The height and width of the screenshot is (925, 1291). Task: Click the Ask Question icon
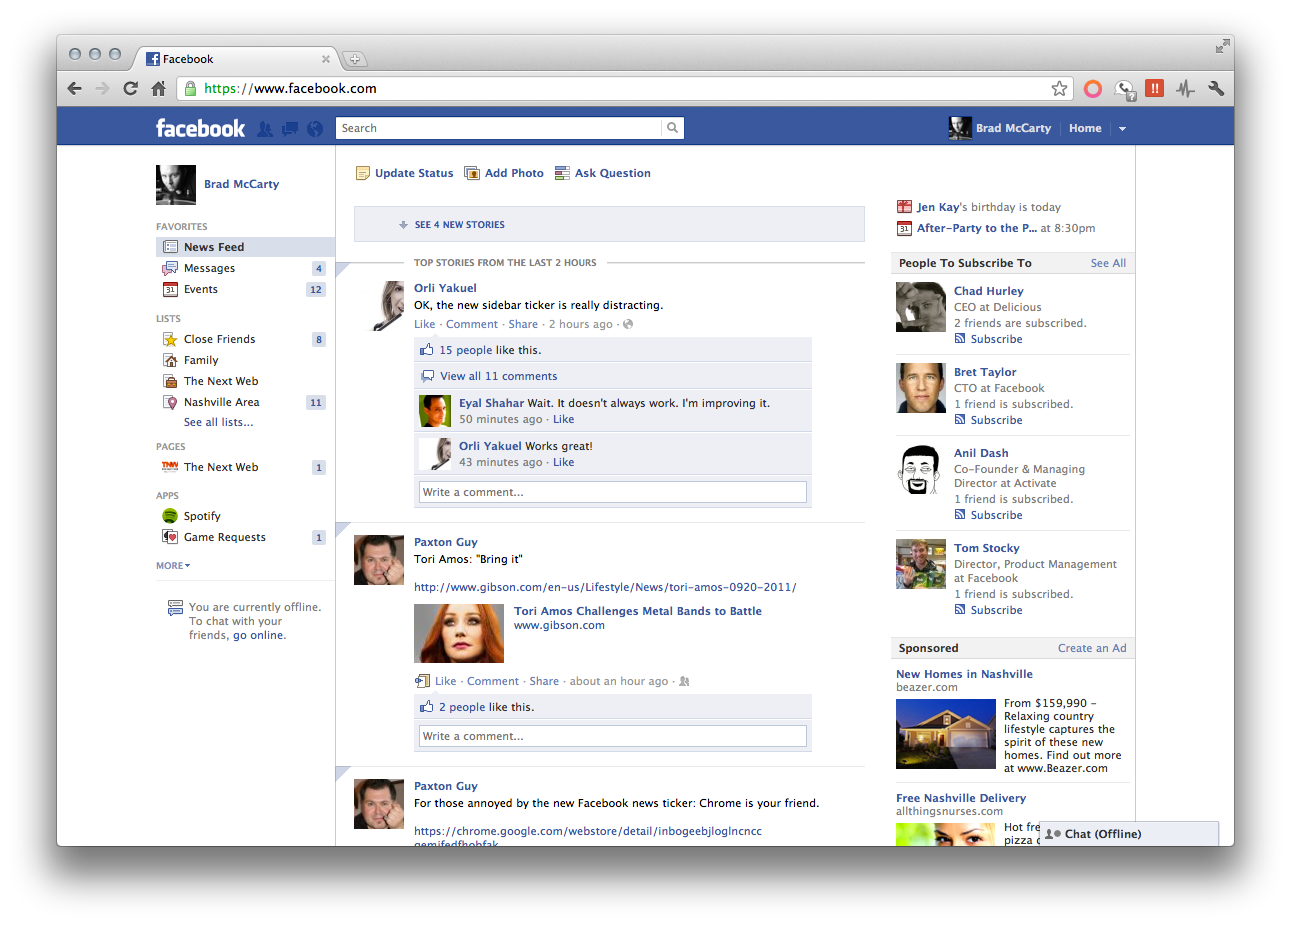click(x=562, y=173)
